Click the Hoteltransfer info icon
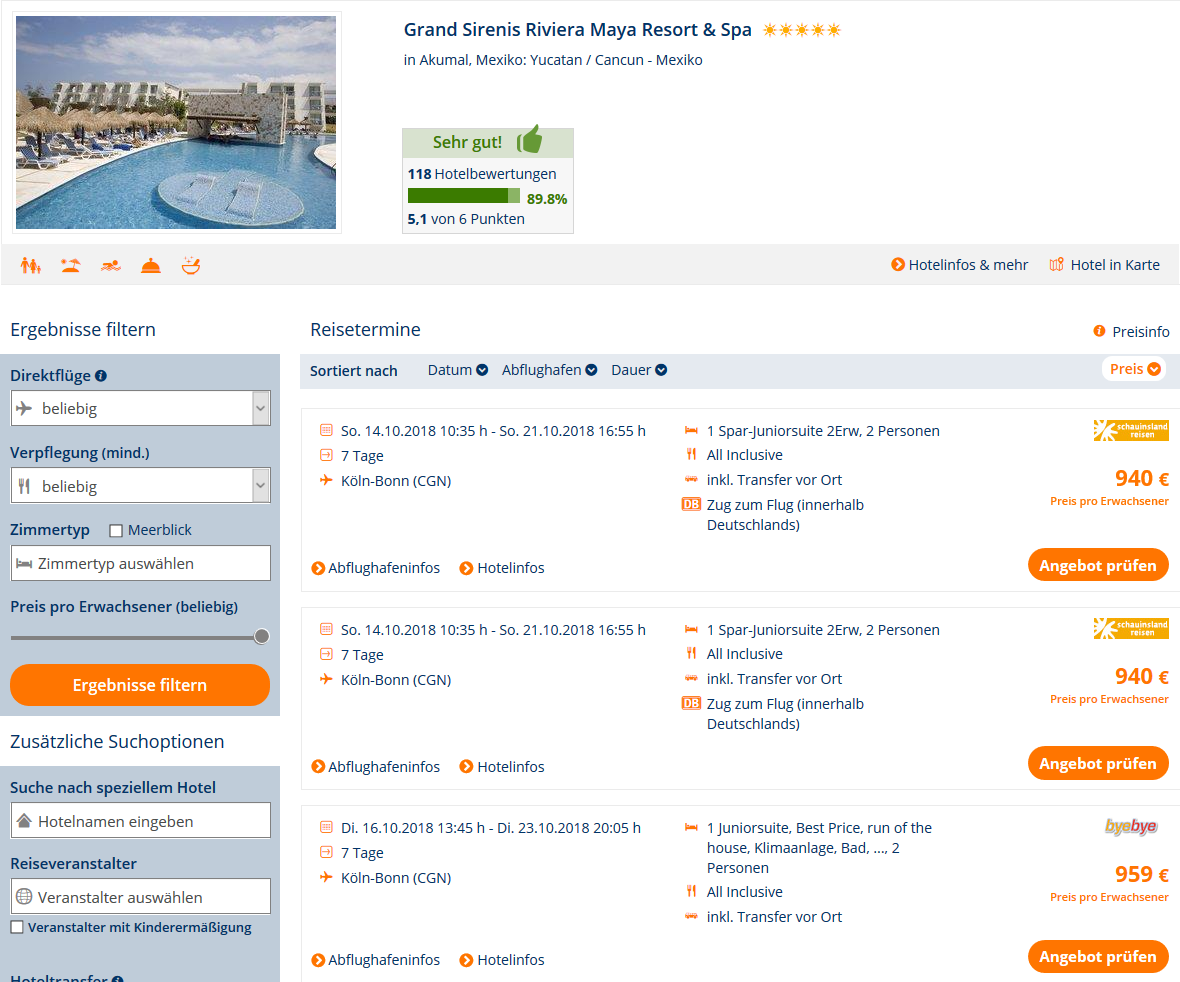 coord(117,978)
